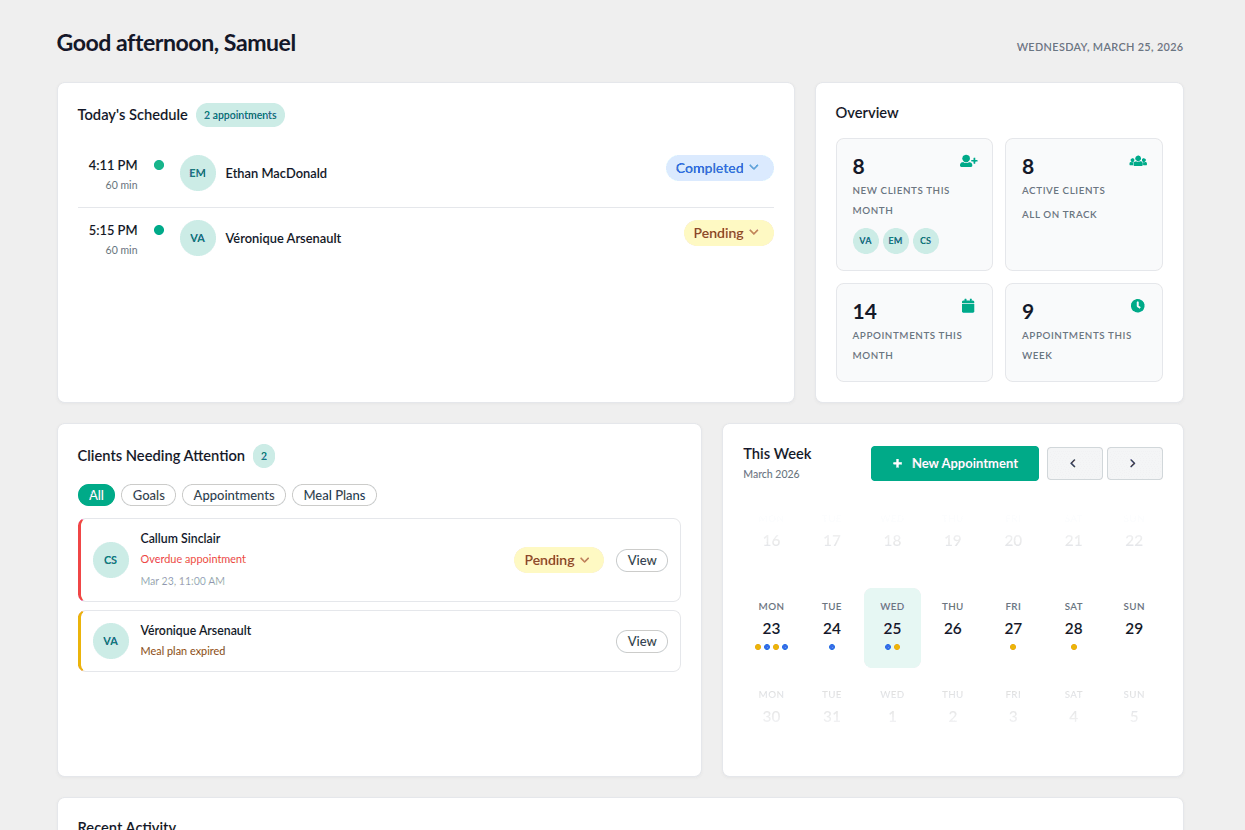Enable the Appointments filter
Viewport: 1245px width, 830px height.
[x=233, y=495]
